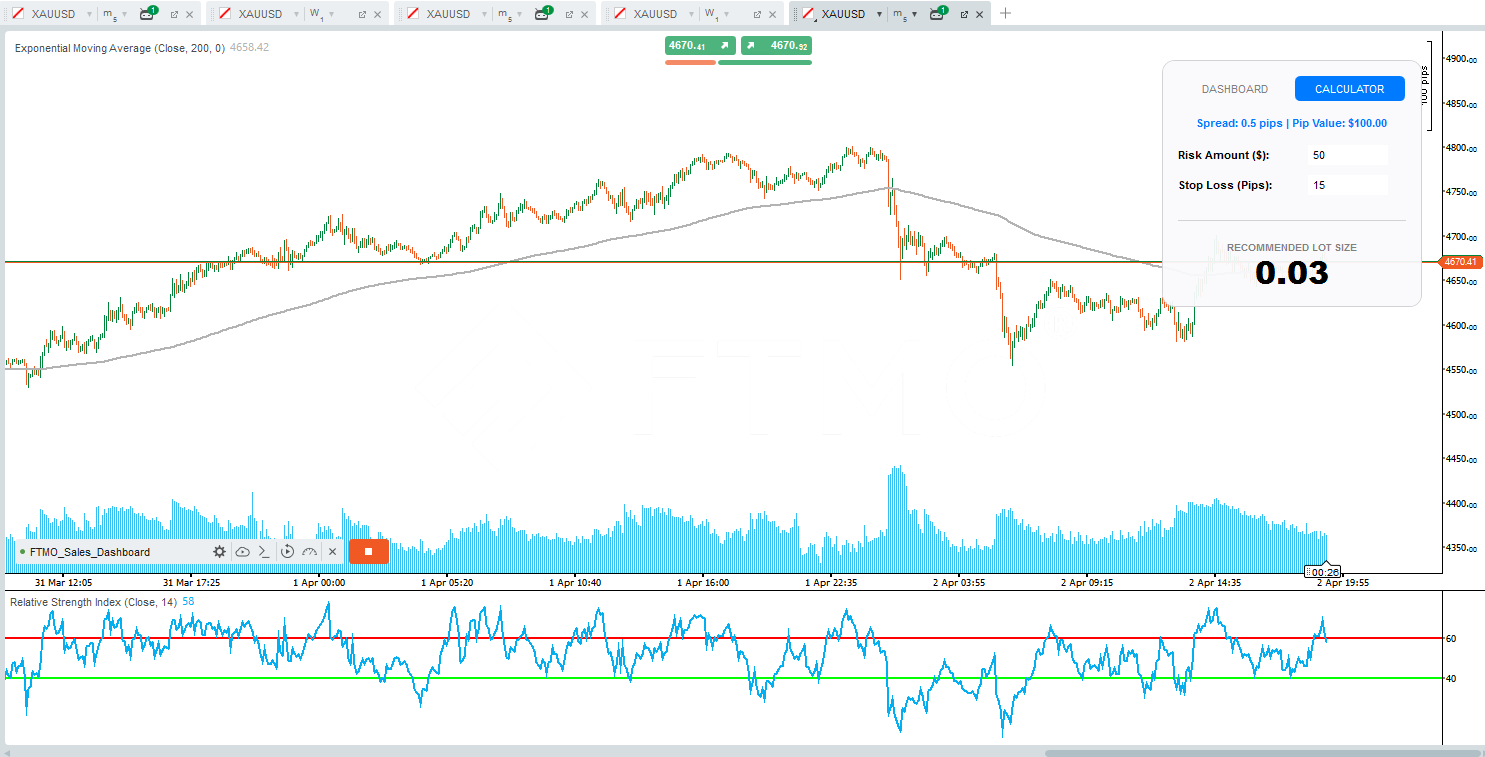
Task: Click the robot icon on active XAUUSD tab
Action: 939,14
